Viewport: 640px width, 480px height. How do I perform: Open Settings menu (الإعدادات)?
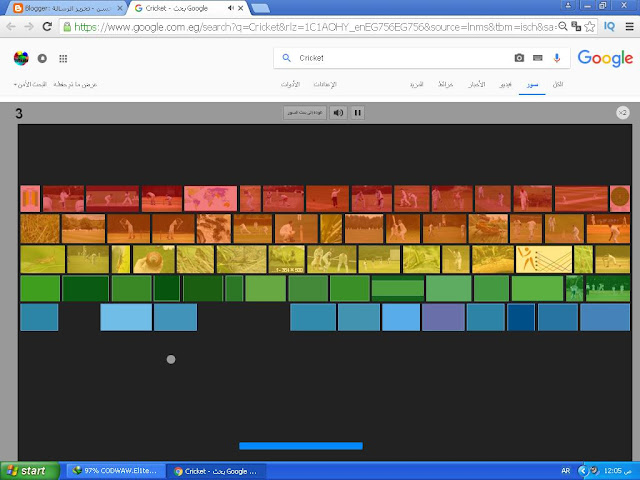click(325, 84)
